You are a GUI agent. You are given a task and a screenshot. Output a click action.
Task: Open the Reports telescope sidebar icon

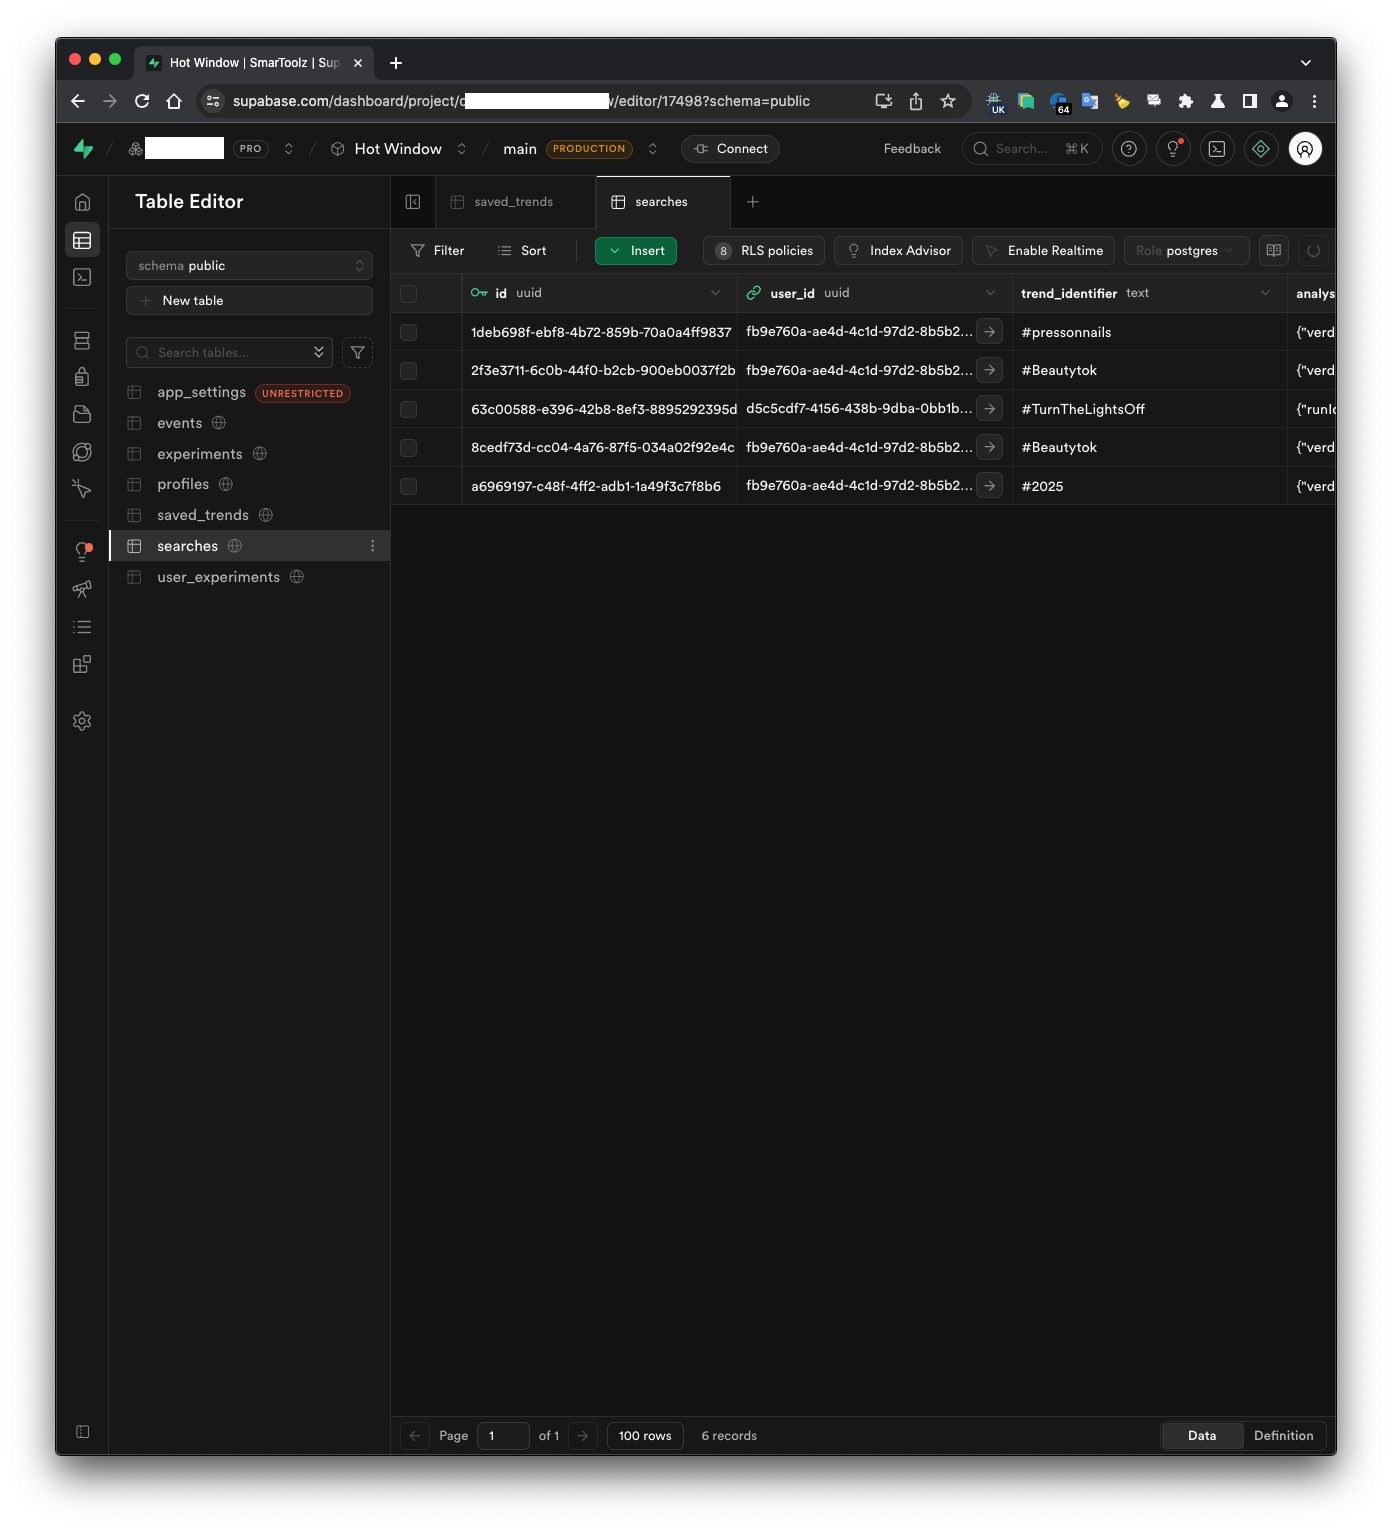(x=82, y=589)
